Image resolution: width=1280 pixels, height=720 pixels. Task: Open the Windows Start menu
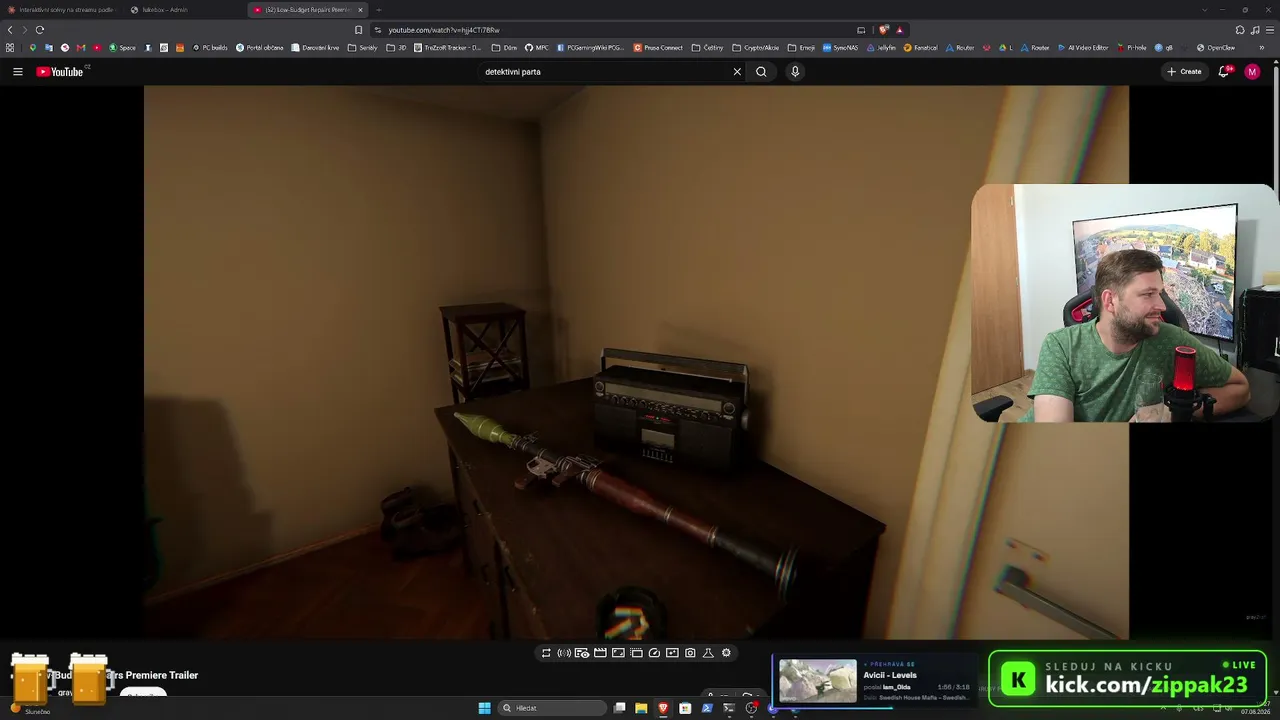coord(485,708)
